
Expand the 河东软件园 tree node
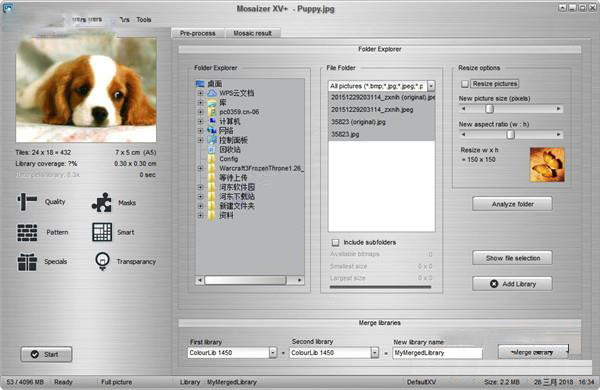coord(200,187)
